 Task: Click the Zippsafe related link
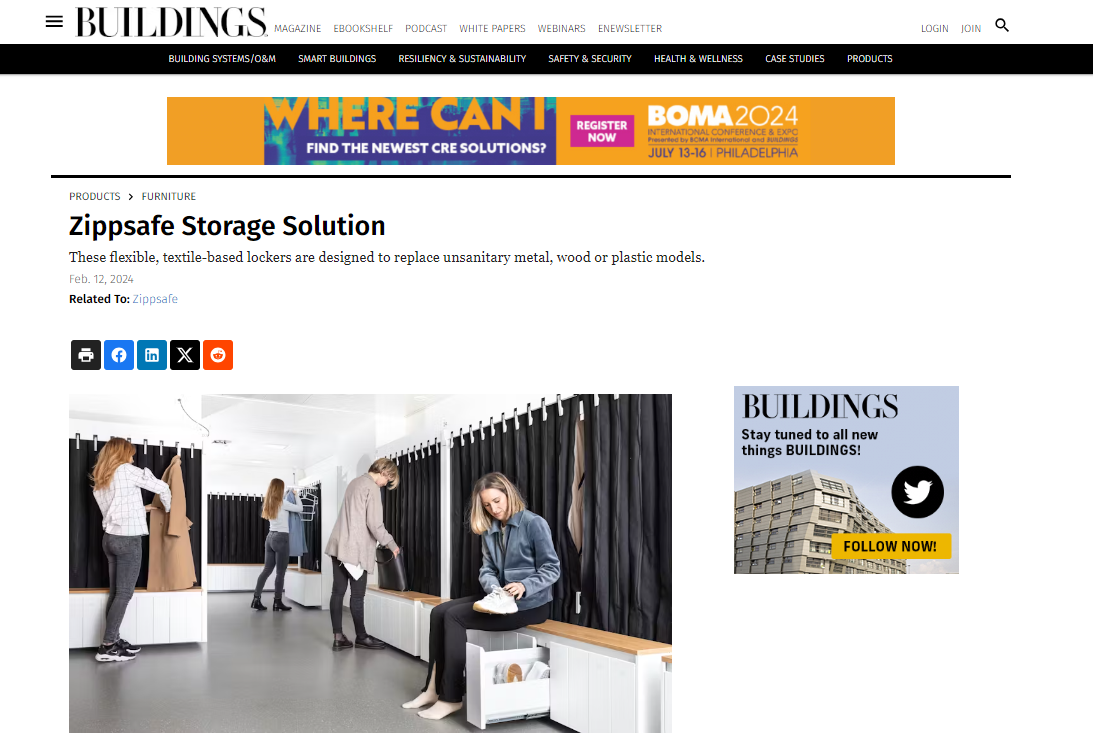[155, 299]
